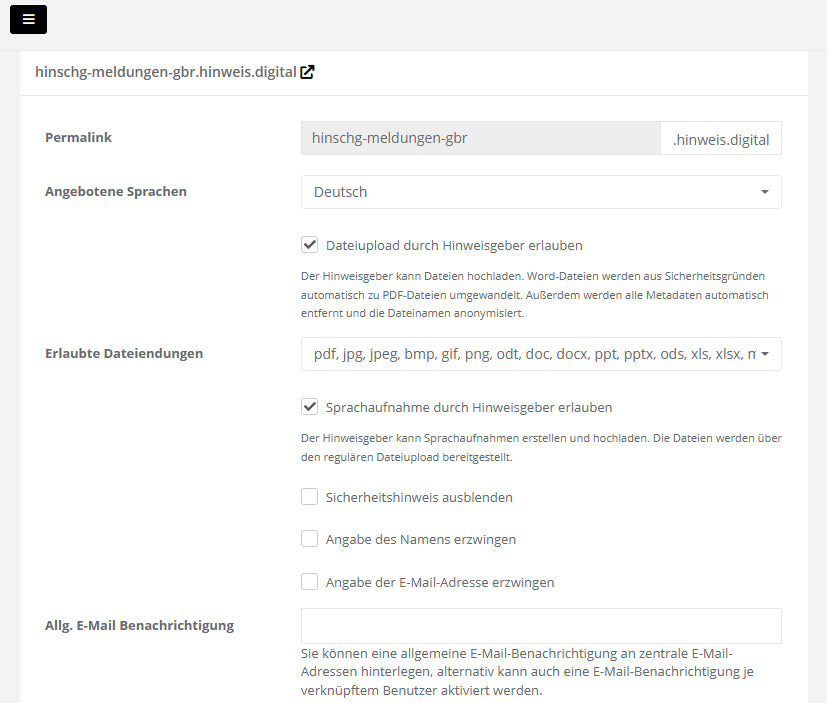Click the Allg. E-Mail Benachrichtigung label
827x703 pixels.
(139, 625)
